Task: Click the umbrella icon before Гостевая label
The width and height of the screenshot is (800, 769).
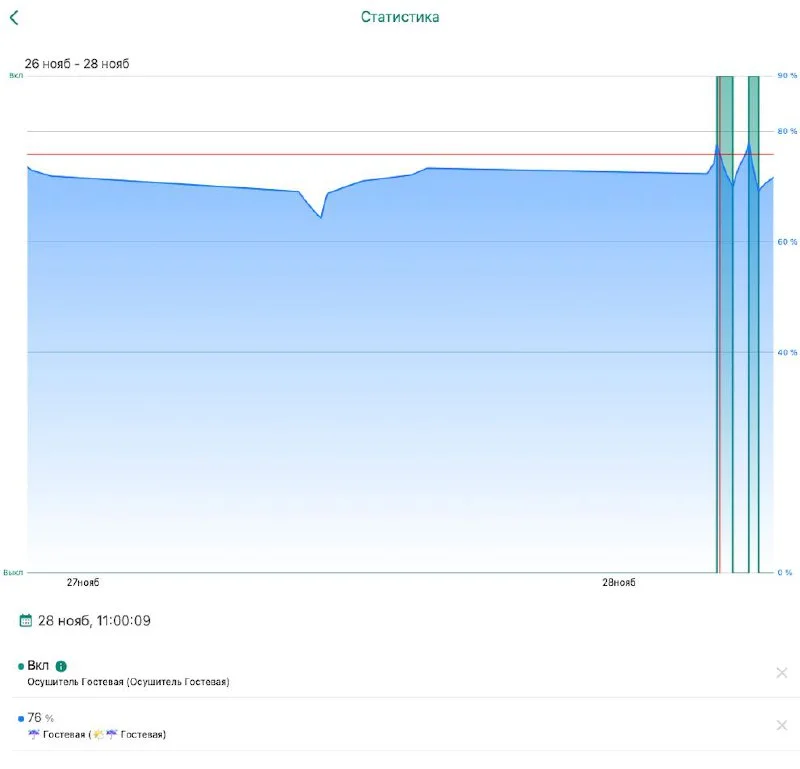Action: [x=34, y=735]
